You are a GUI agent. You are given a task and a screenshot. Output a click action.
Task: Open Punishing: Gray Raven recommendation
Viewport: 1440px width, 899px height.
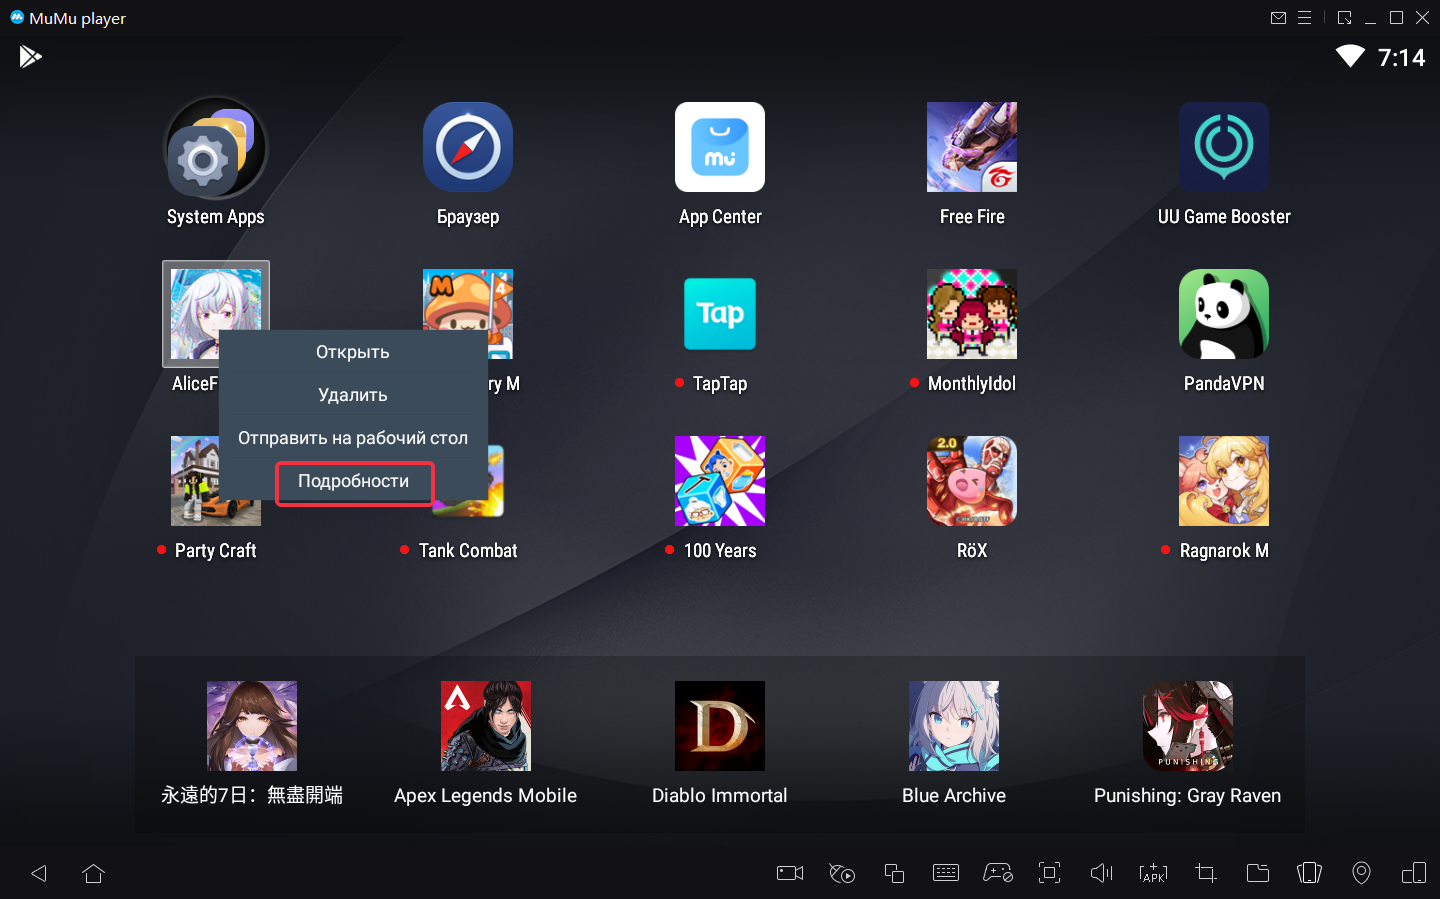[x=1188, y=726]
